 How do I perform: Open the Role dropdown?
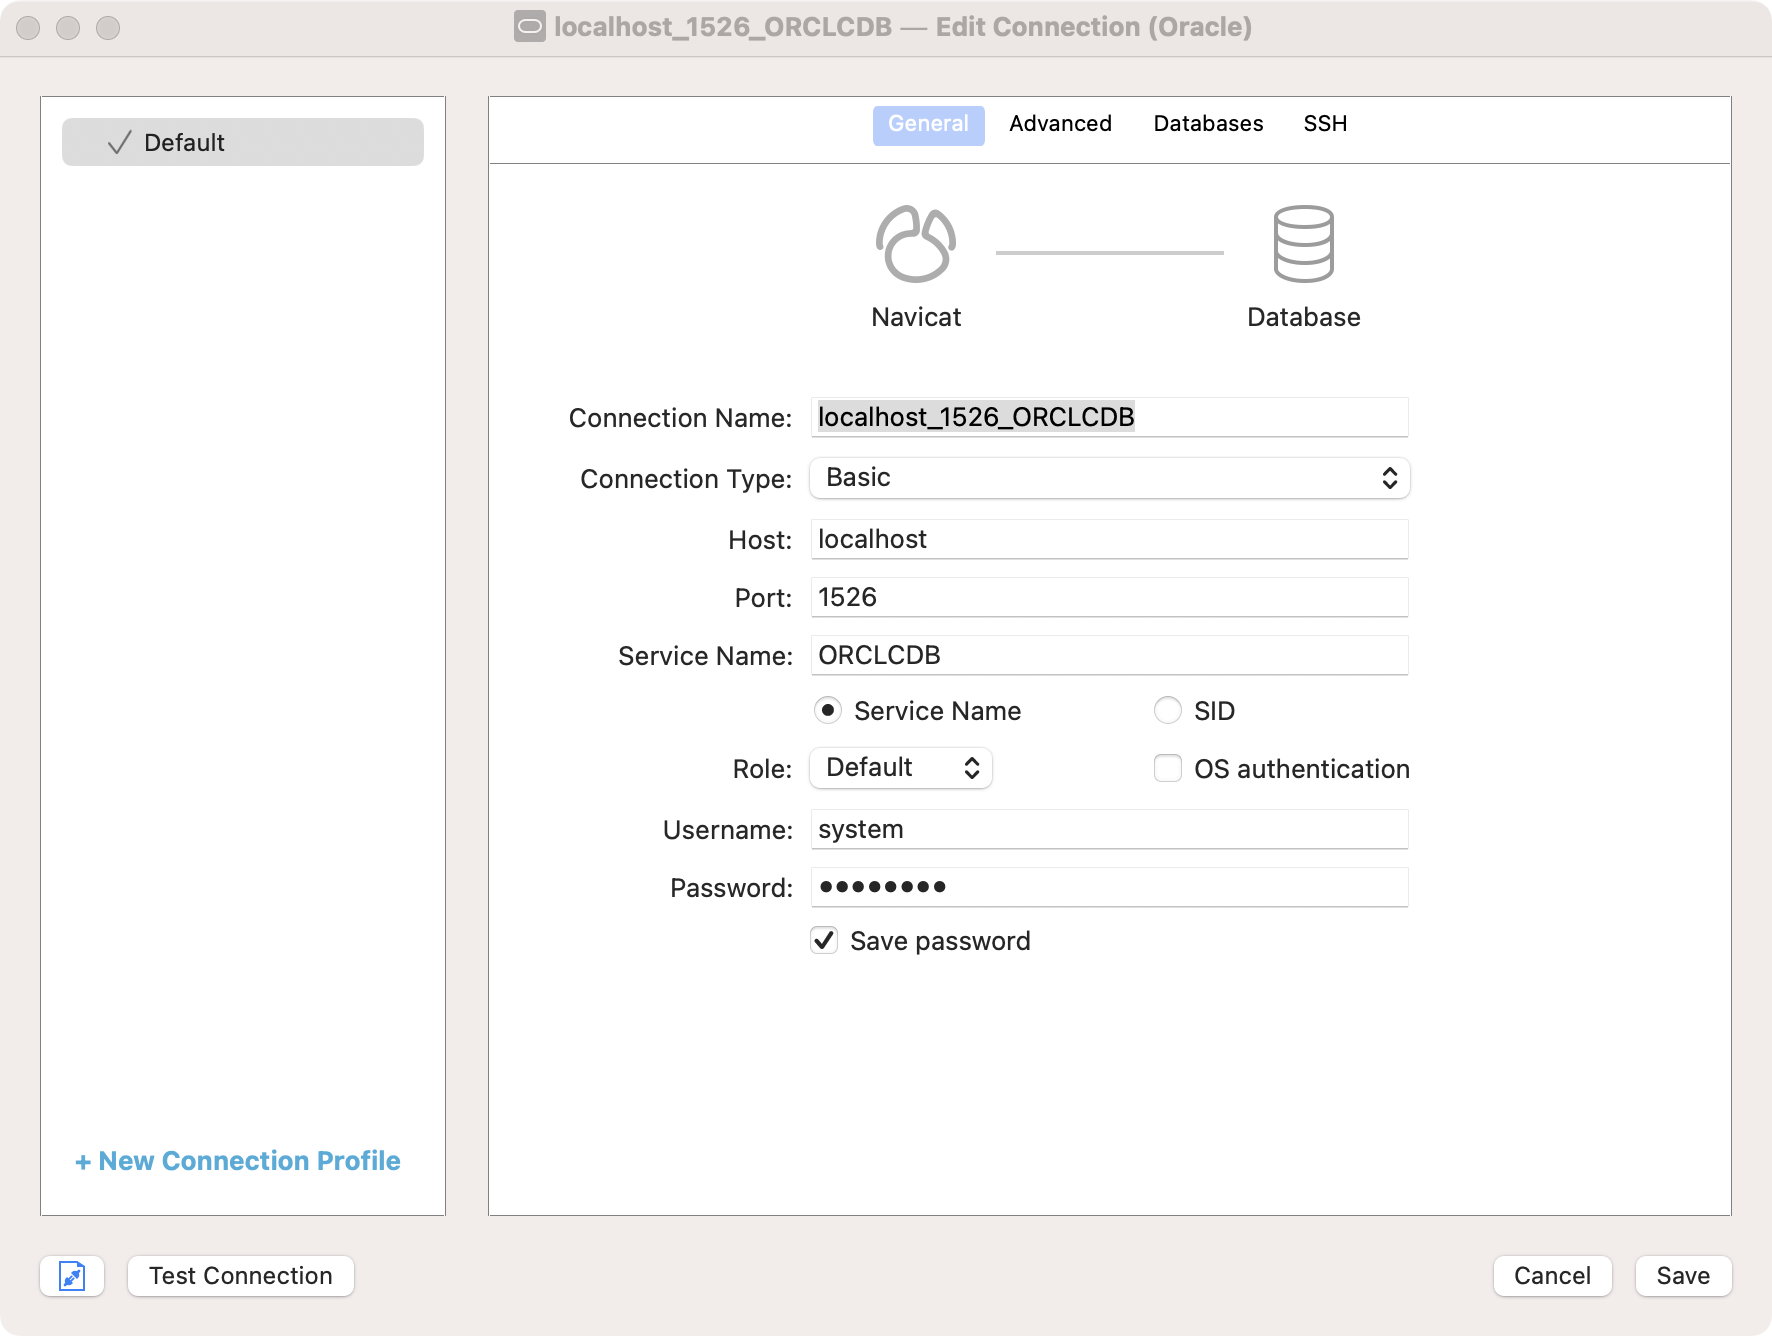[900, 768]
